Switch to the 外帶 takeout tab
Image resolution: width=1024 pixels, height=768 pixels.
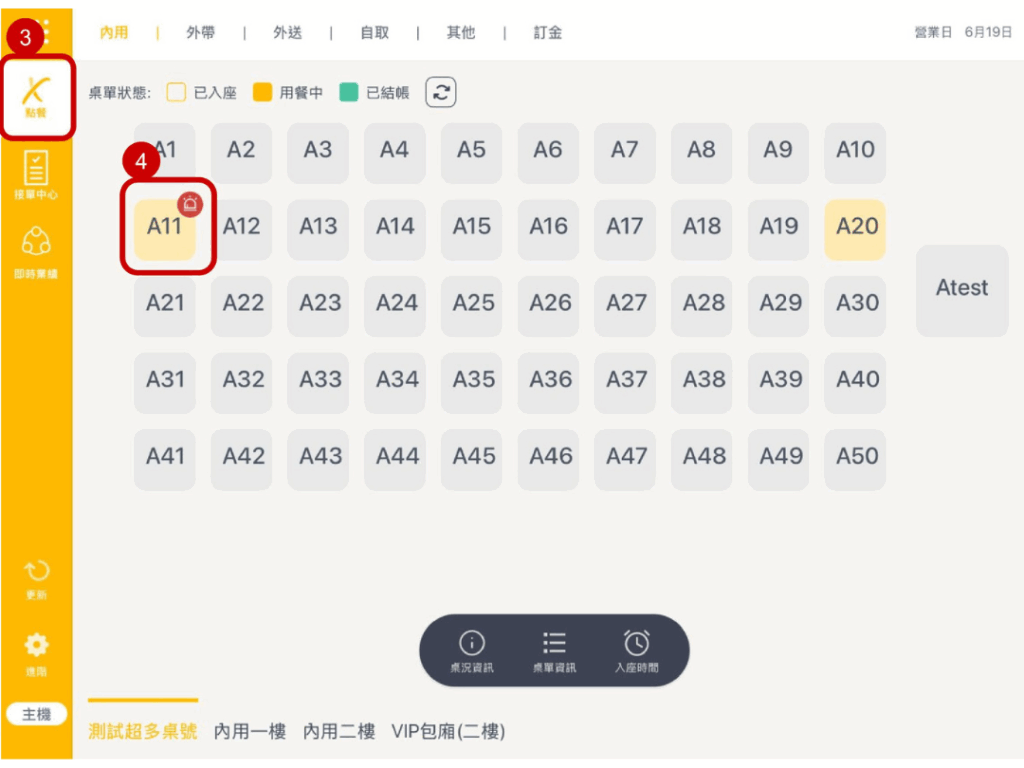click(200, 33)
